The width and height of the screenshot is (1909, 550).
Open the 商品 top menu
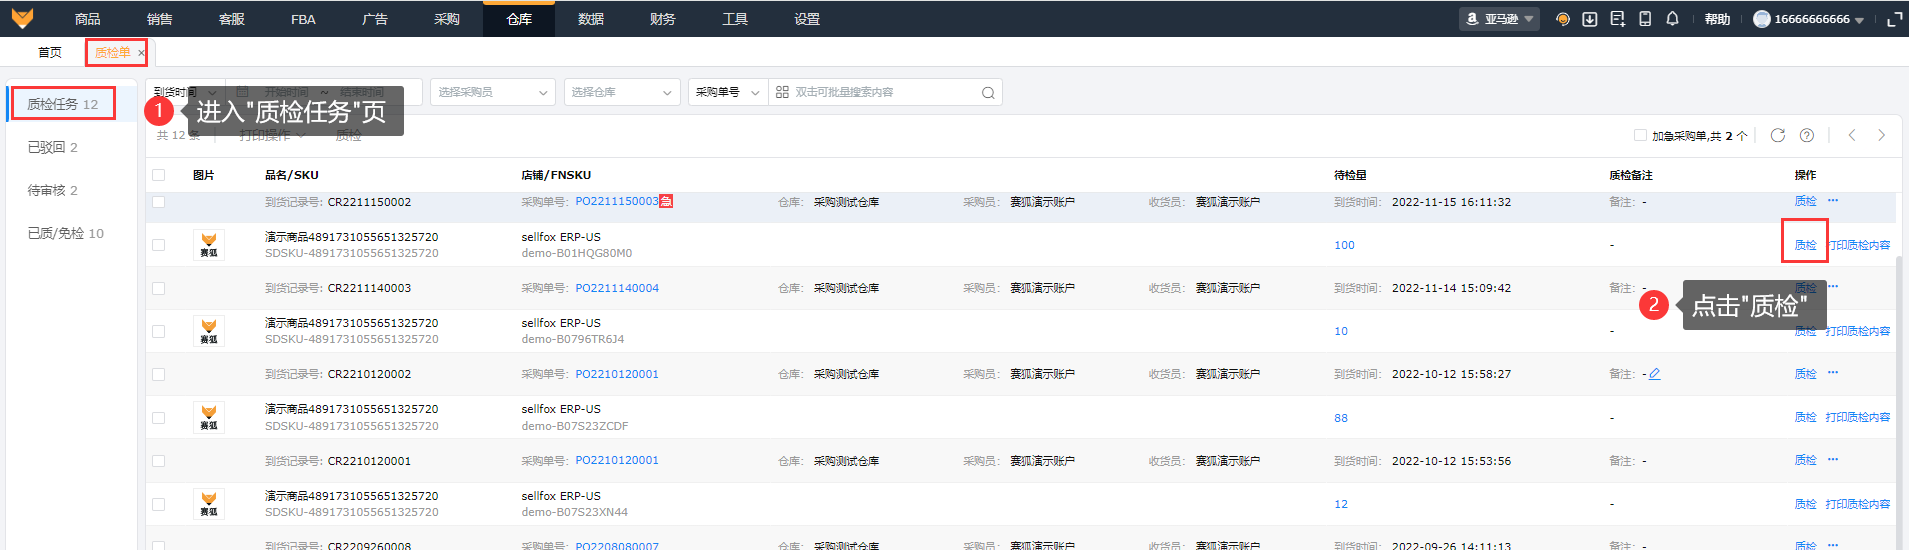coord(87,19)
